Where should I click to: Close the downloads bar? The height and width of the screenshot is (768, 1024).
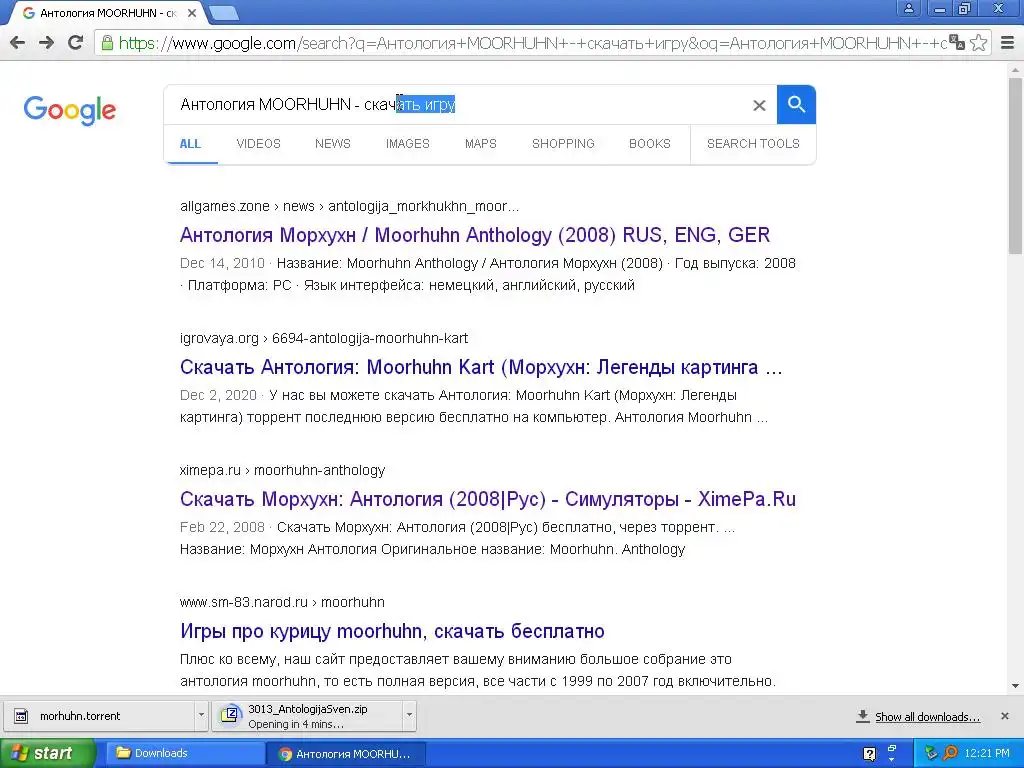(1004, 716)
